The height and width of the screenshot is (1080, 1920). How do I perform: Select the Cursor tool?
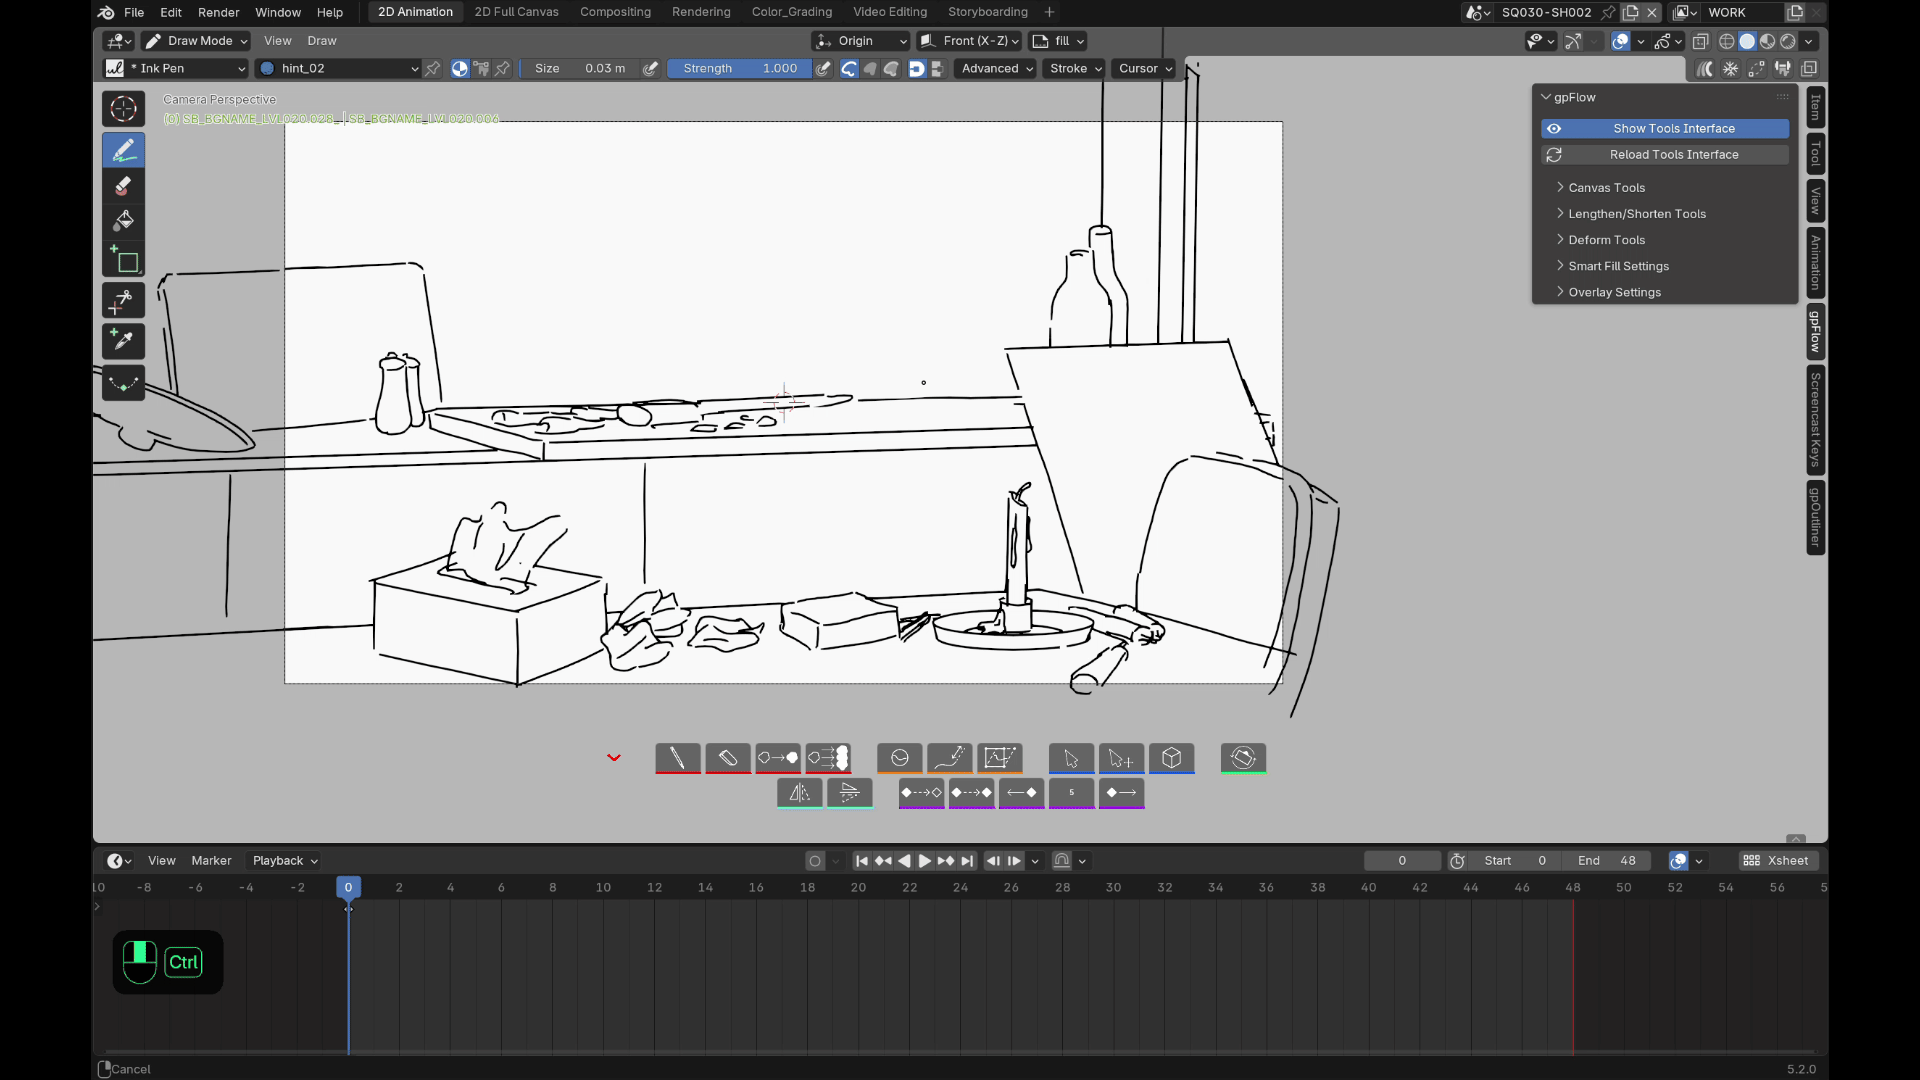coord(123,109)
